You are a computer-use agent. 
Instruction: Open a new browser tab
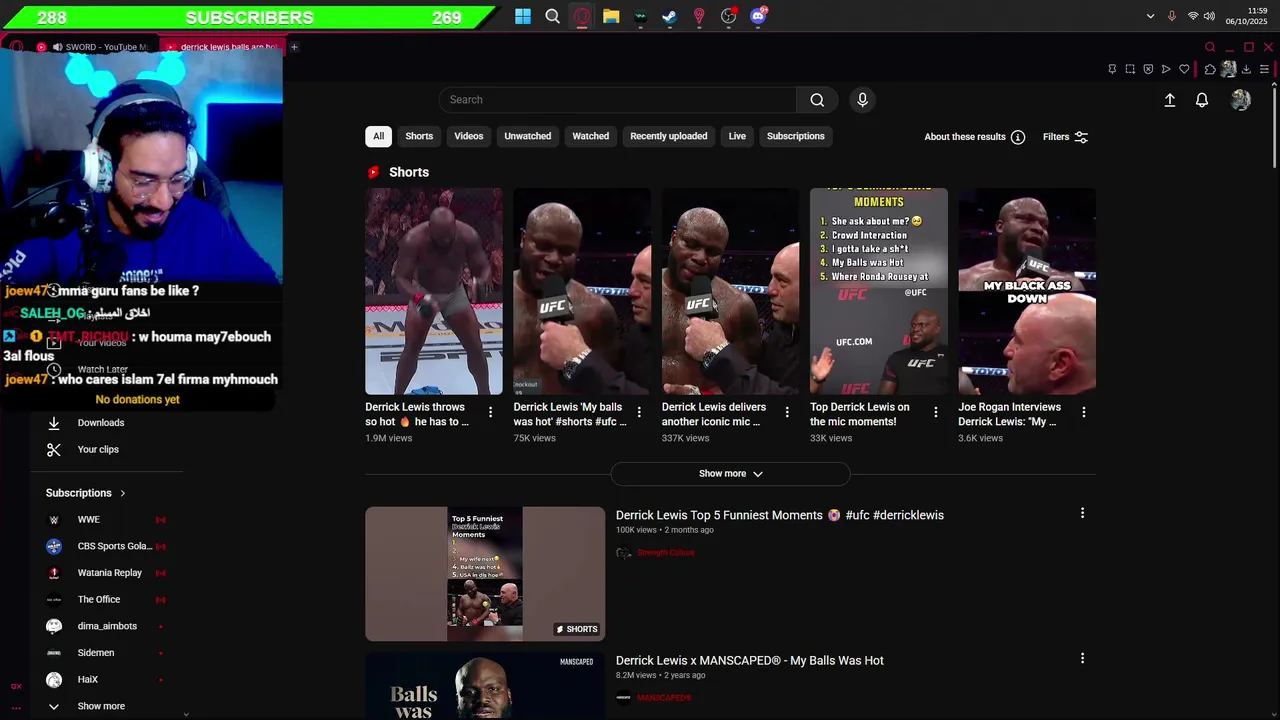click(294, 47)
